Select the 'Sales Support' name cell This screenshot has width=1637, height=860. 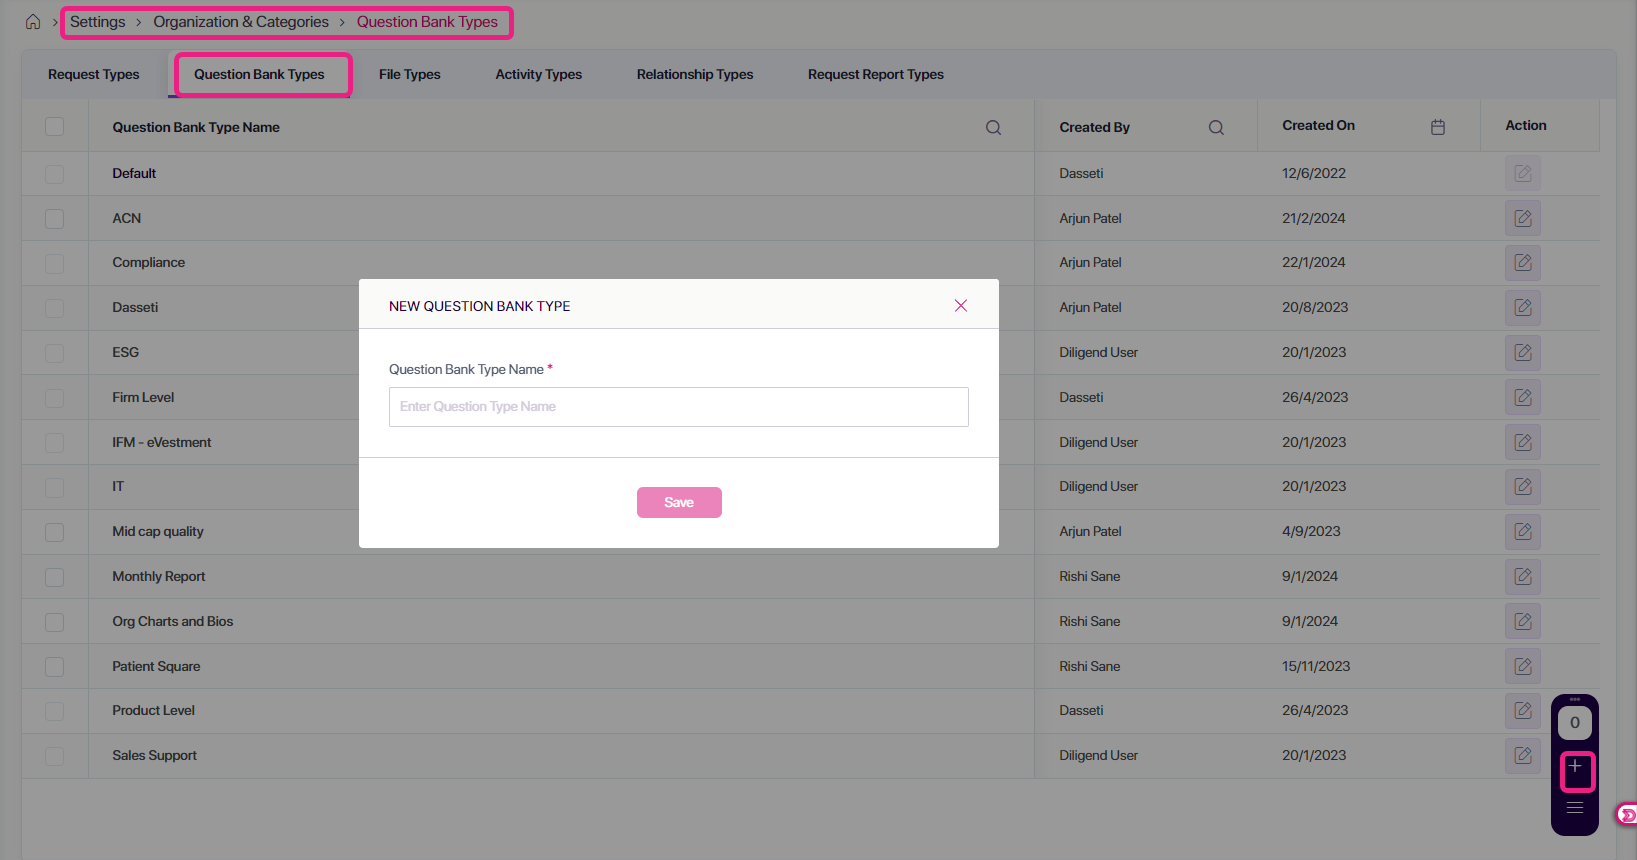pyautogui.click(x=154, y=755)
